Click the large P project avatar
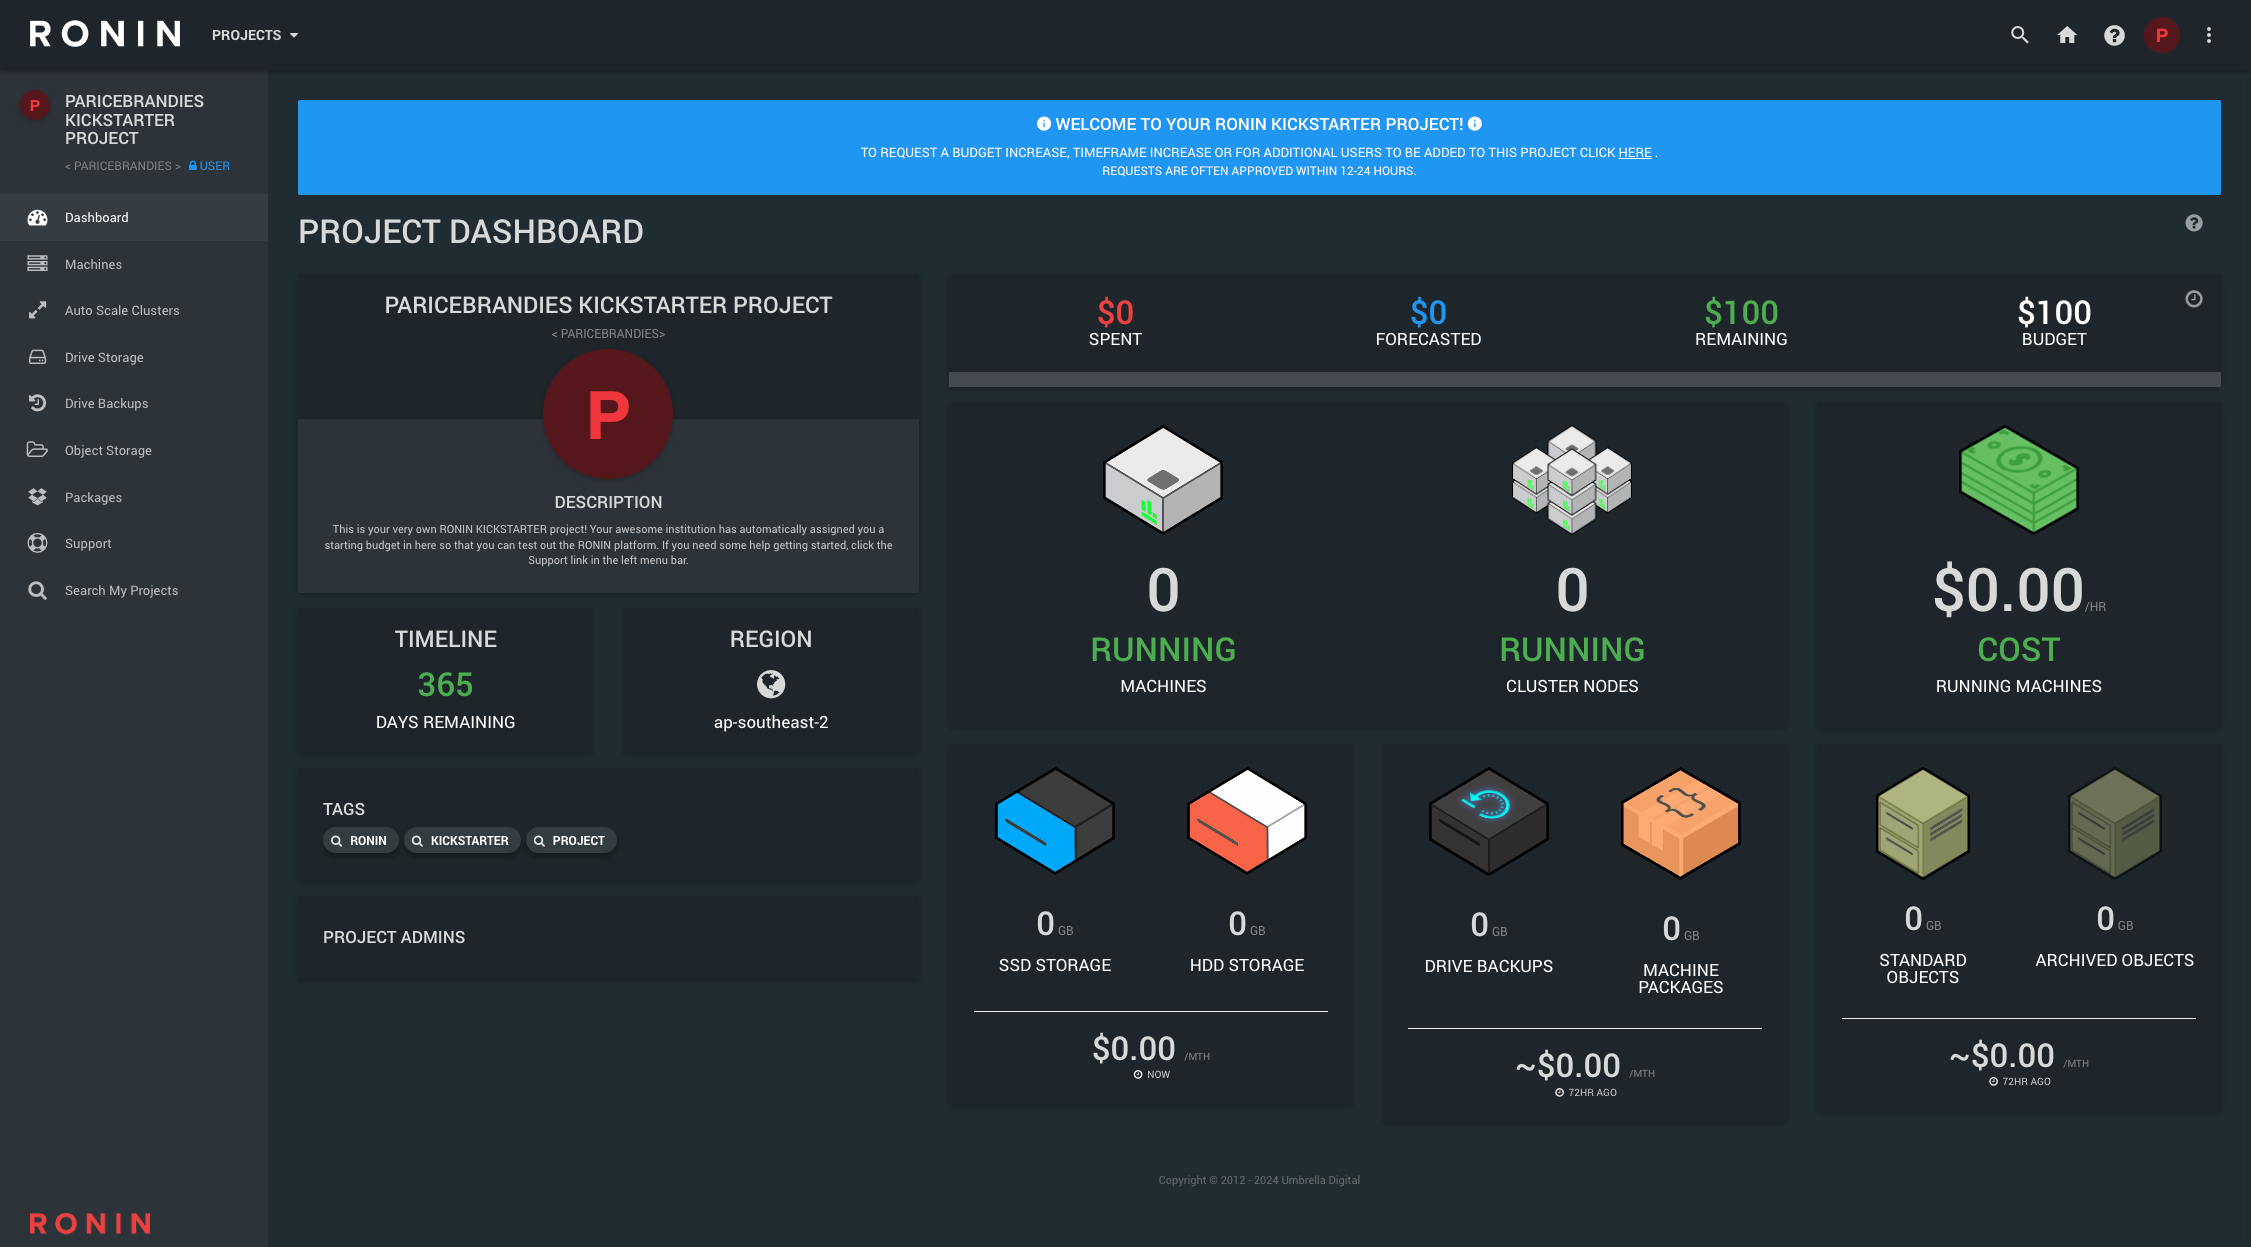The height and width of the screenshot is (1247, 2251). (x=608, y=414)
